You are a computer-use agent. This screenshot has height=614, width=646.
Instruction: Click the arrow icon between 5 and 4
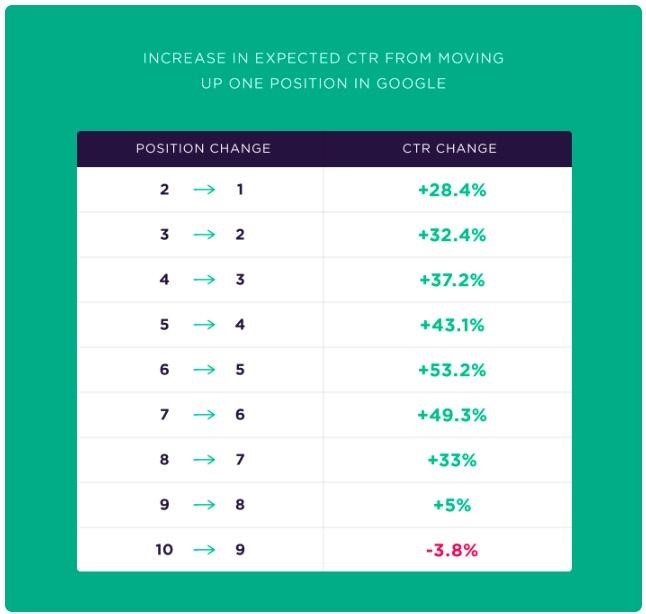coord(204,325)
